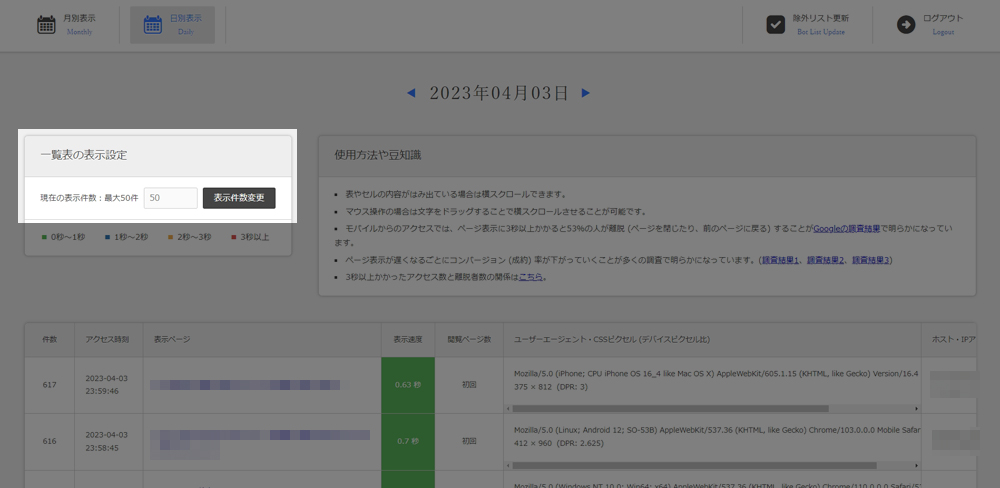Click the 2023年04月03日 date heading

(499, 93)
